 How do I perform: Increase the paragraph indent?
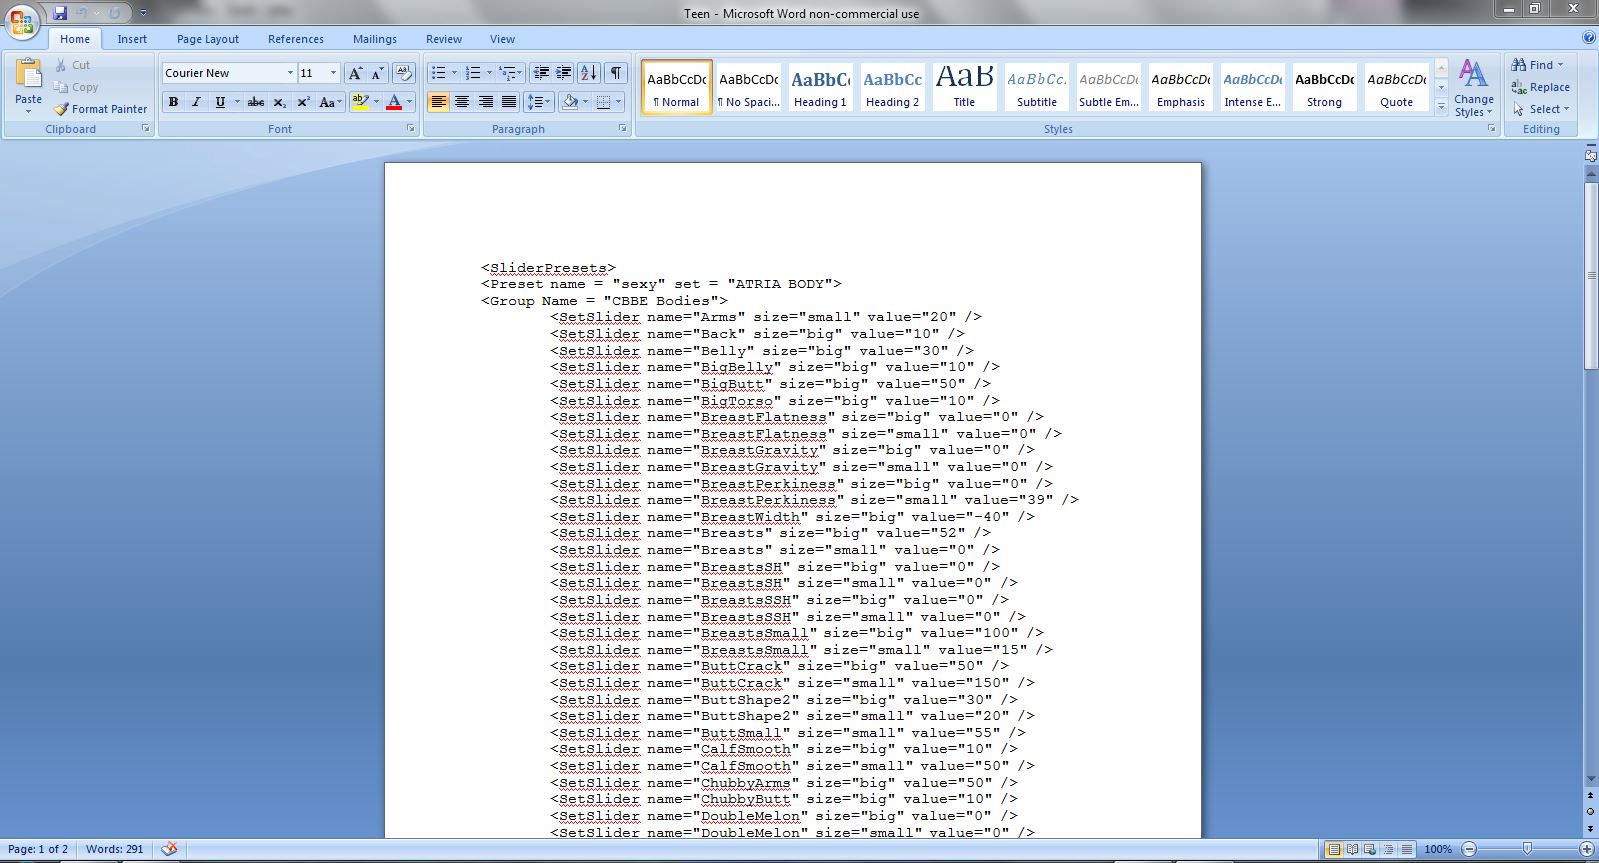point(564,73)
